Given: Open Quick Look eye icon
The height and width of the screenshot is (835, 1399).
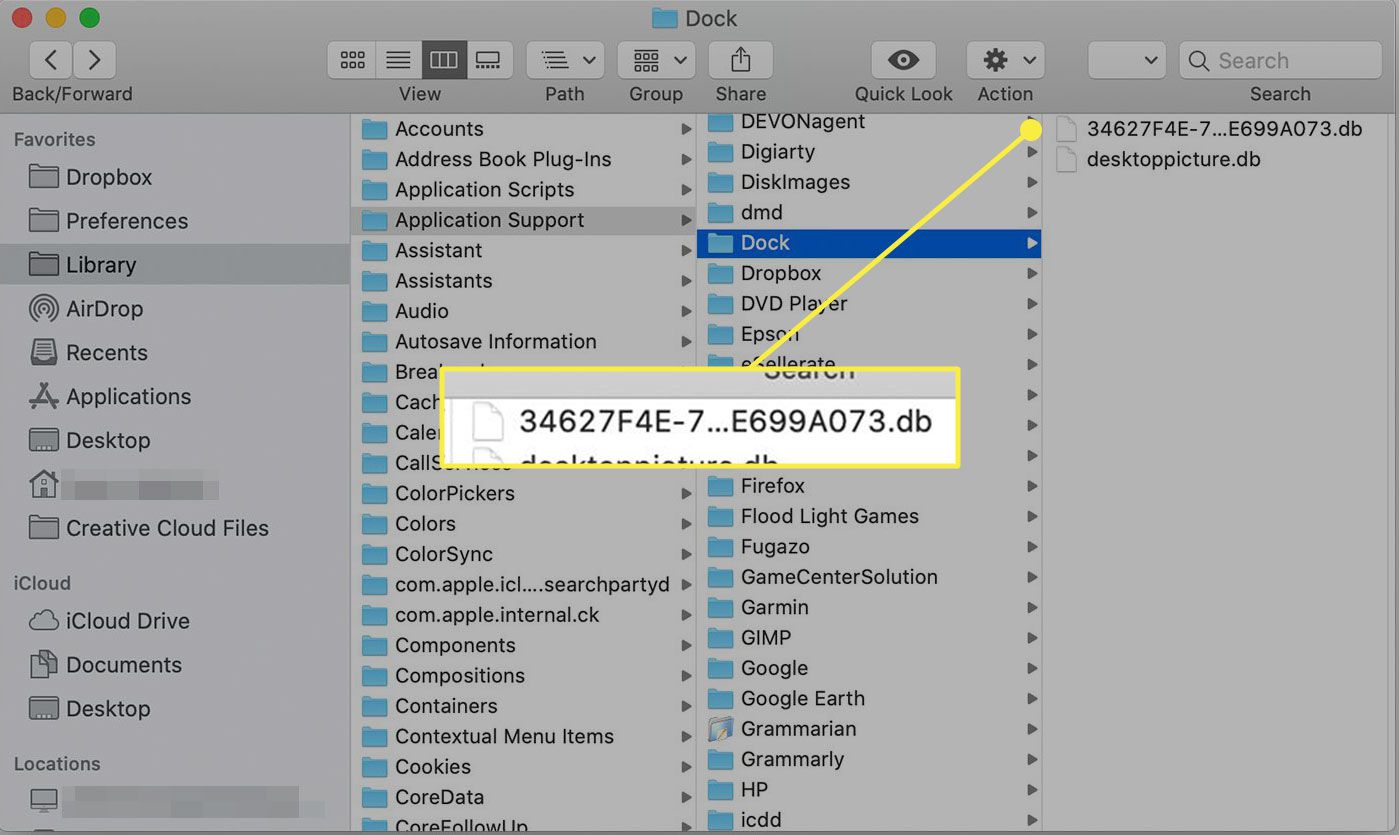Looking at the screenshot, I should [x=903, y=60].
